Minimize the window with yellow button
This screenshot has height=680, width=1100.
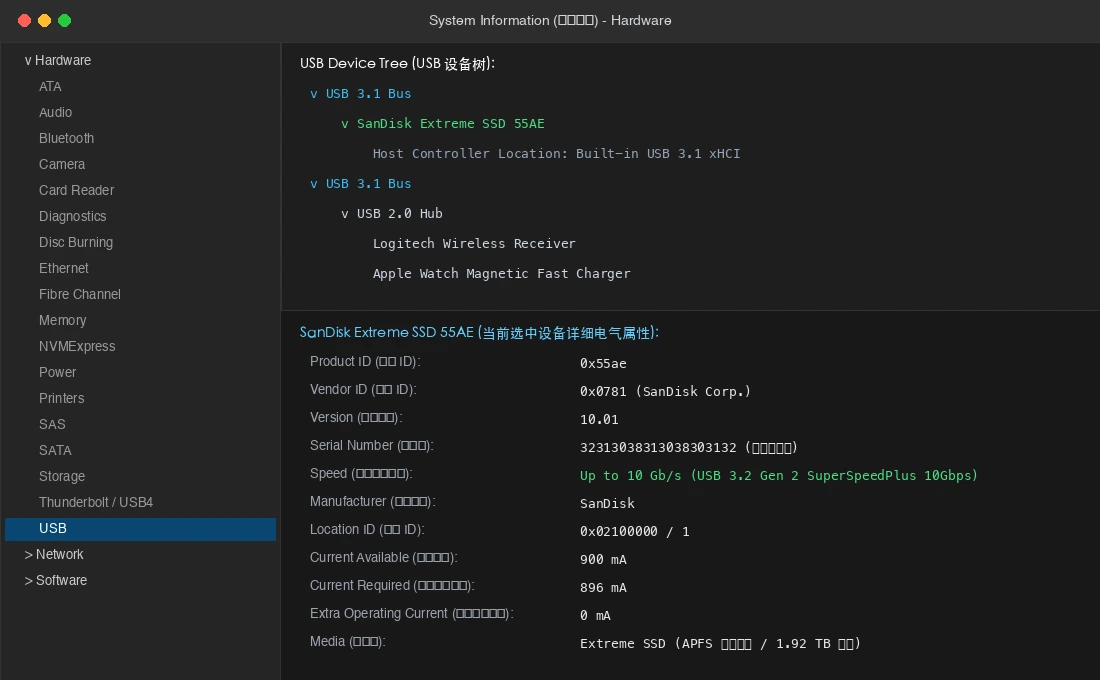tap(45, 20)
